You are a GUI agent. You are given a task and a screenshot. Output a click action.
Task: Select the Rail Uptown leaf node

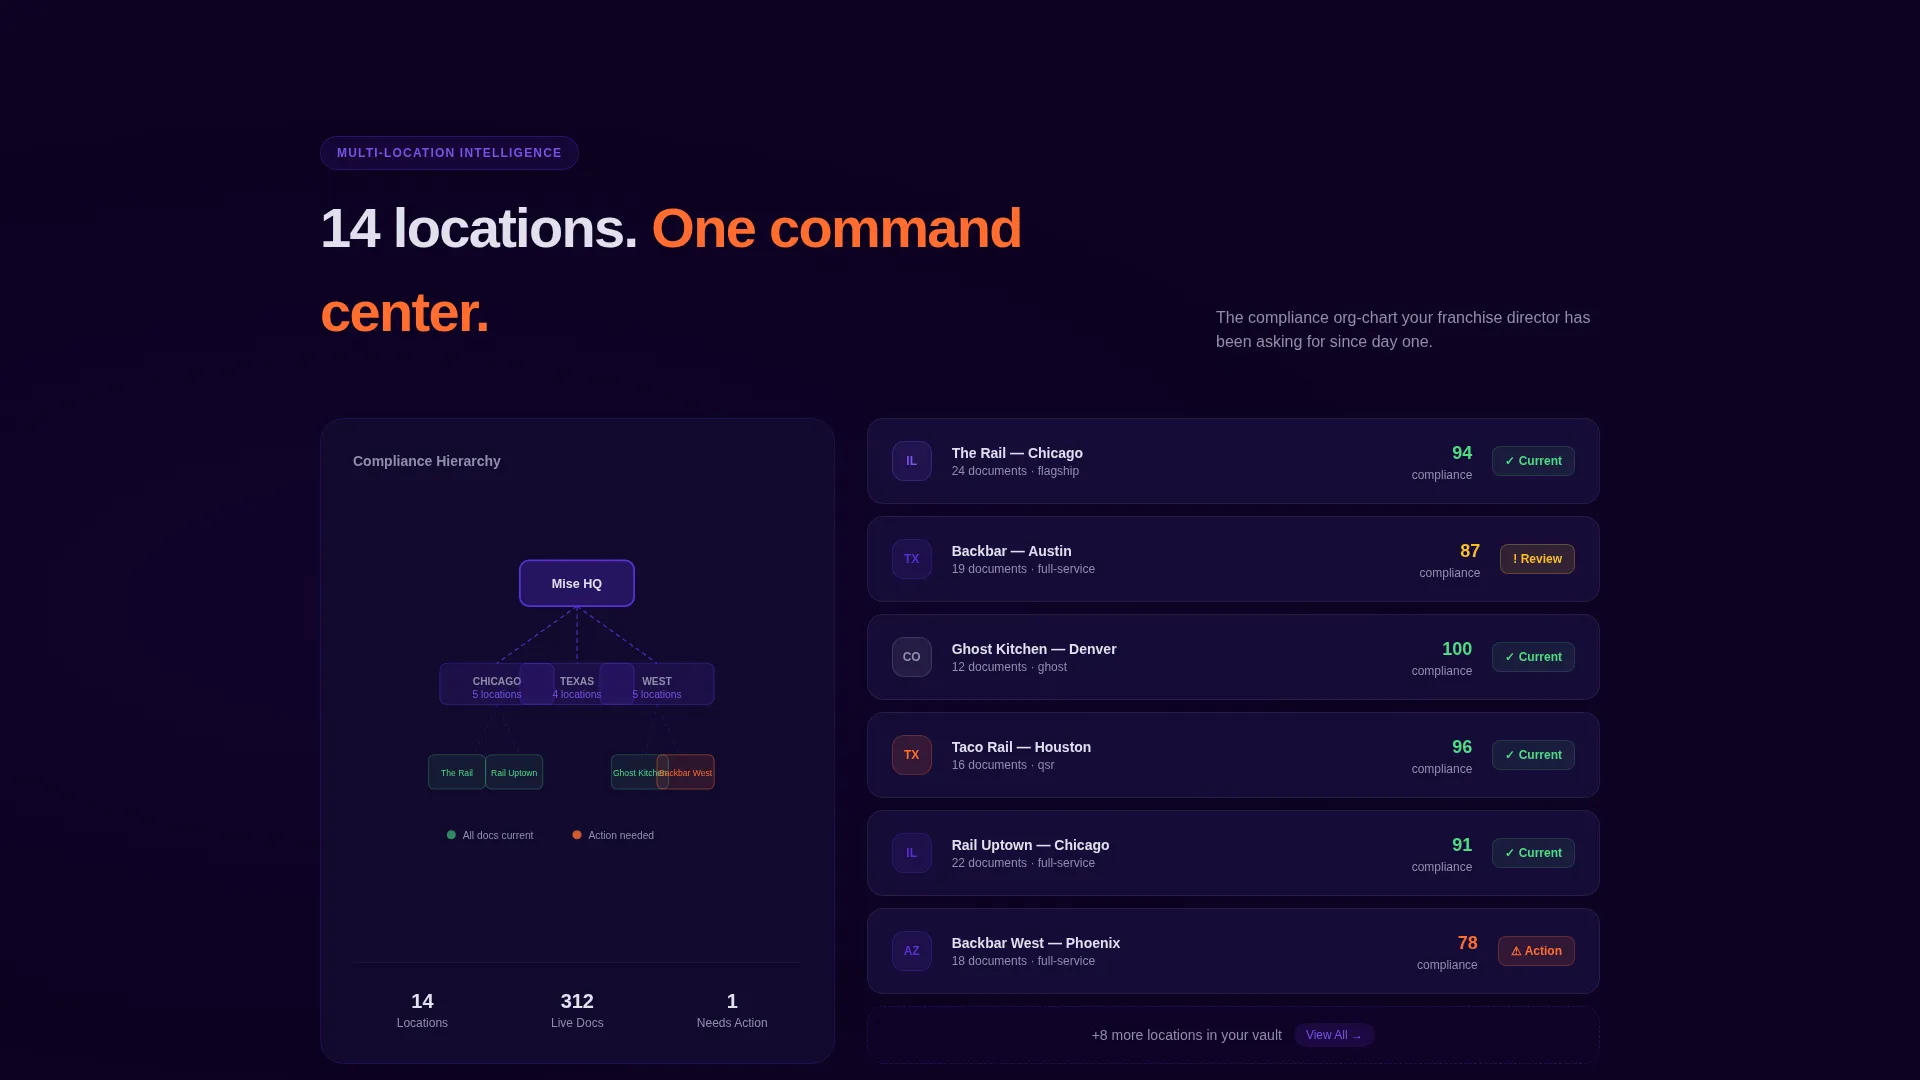[514, 772]
